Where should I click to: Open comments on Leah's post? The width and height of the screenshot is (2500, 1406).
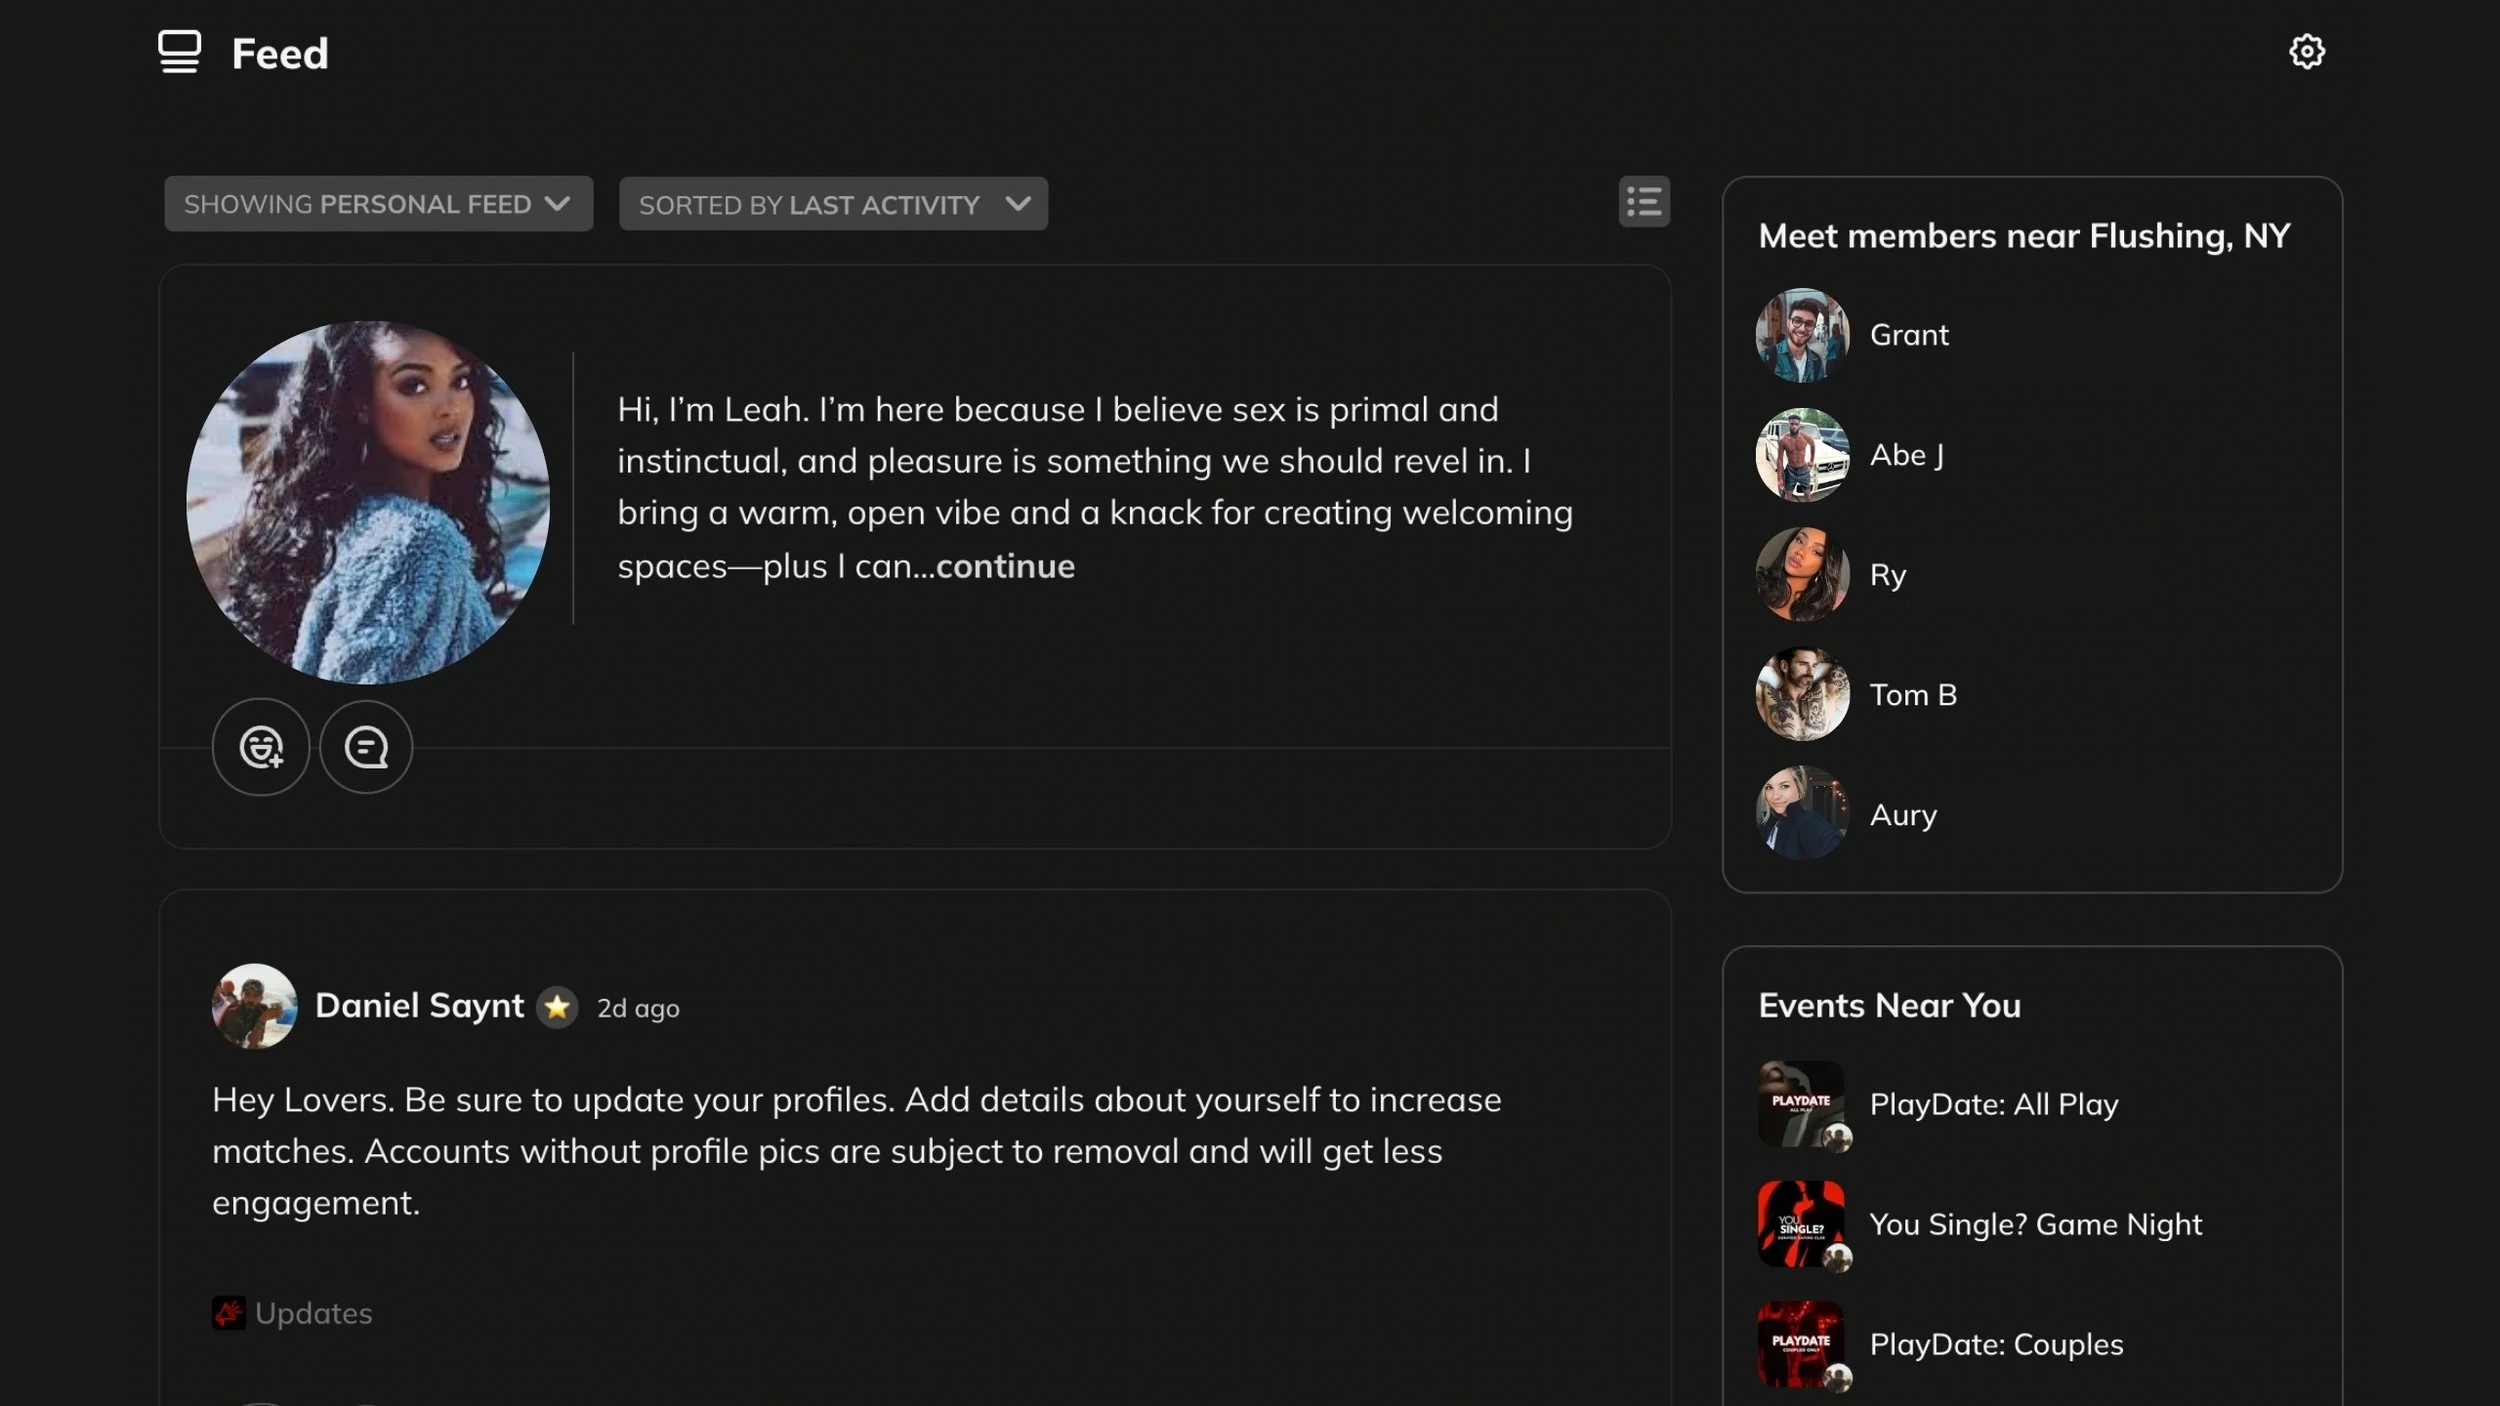366,747
